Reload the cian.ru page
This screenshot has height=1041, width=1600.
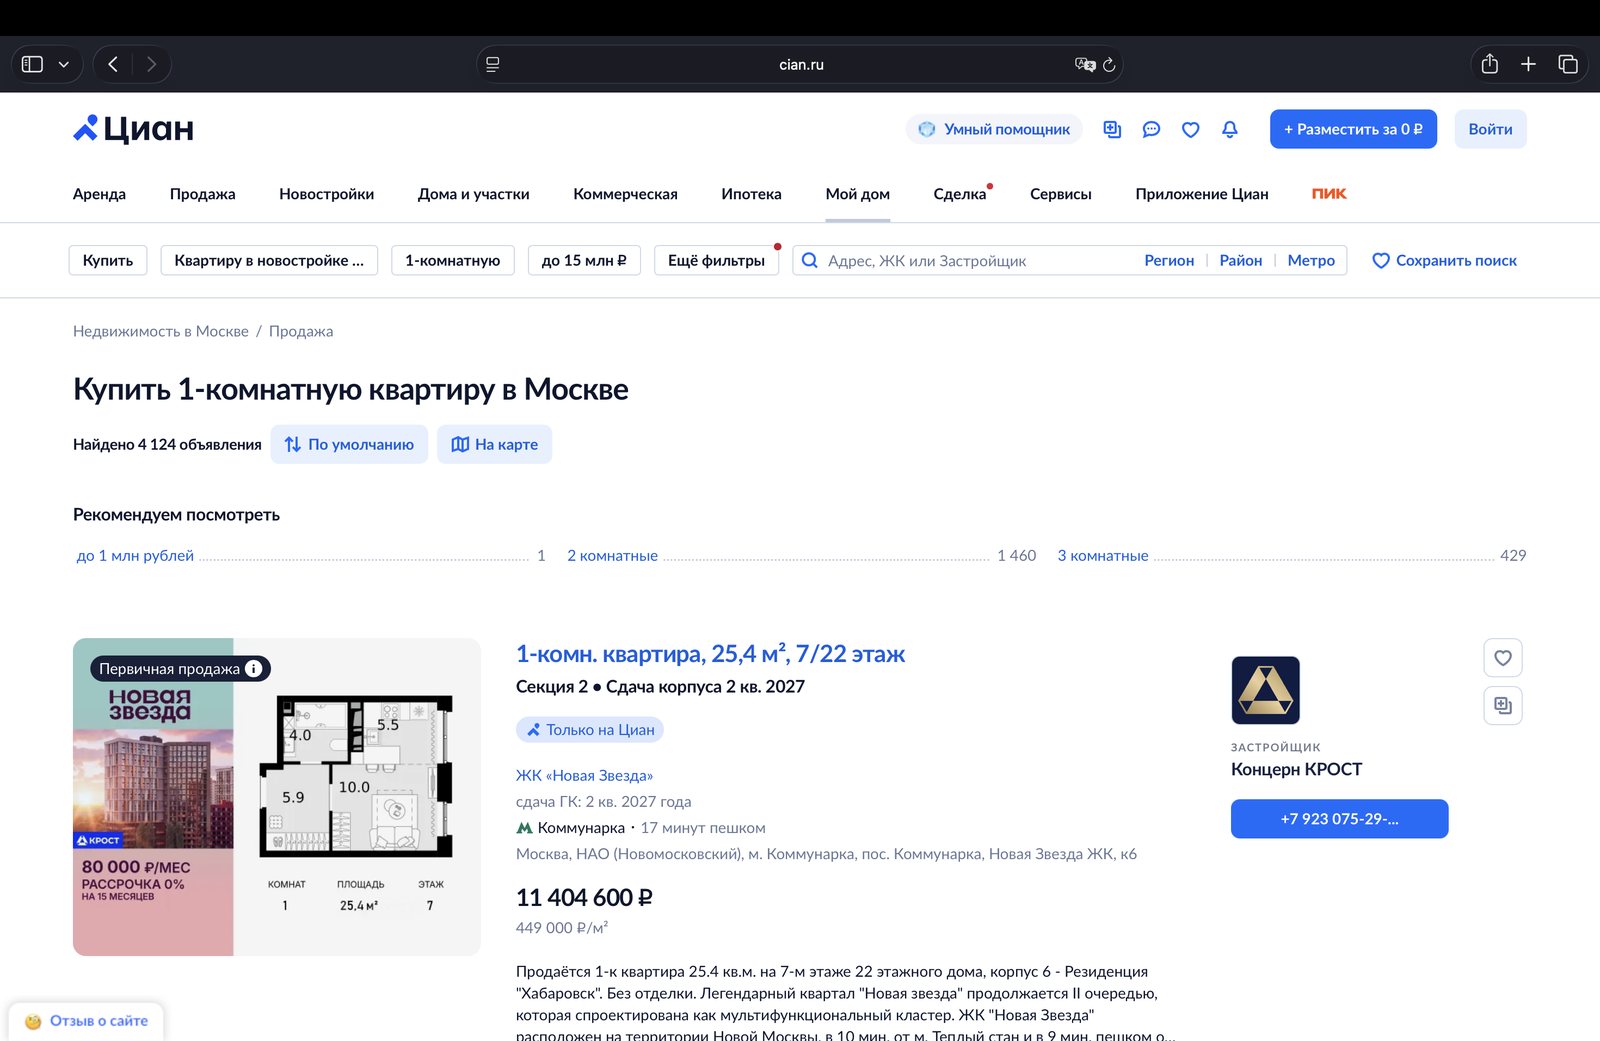(1109, 64)
